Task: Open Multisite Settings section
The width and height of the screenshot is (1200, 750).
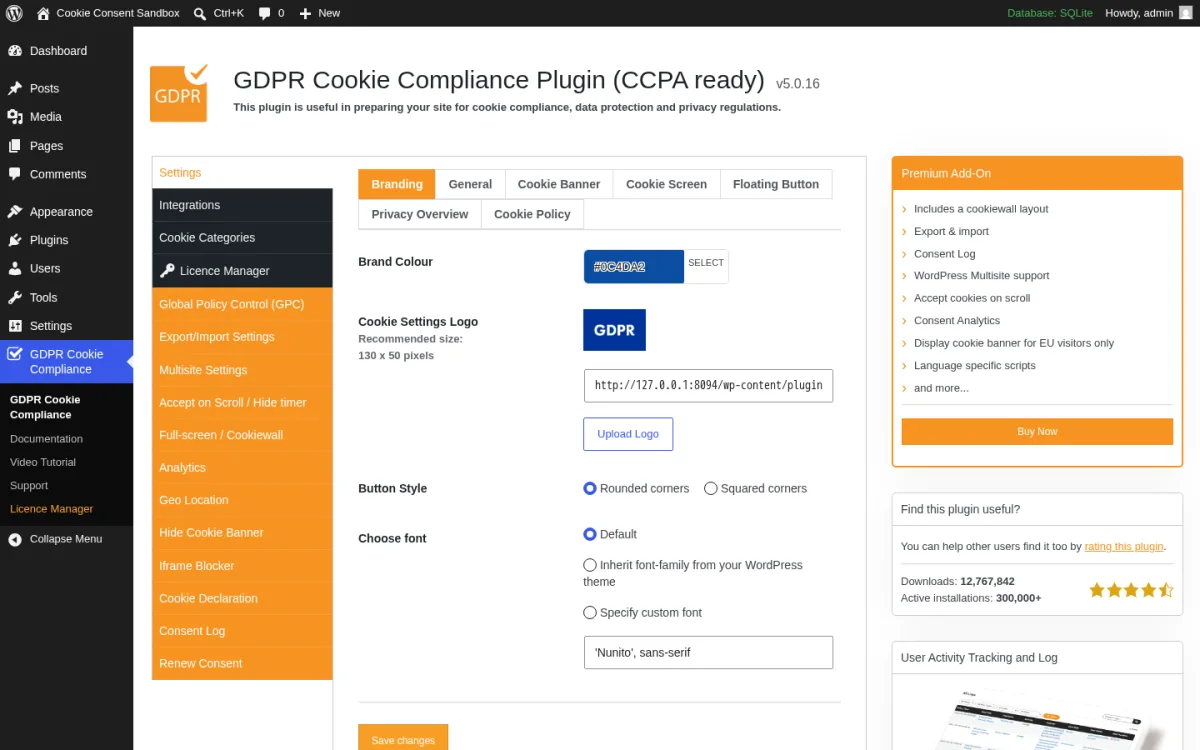Action: click(x=242, y=370)
